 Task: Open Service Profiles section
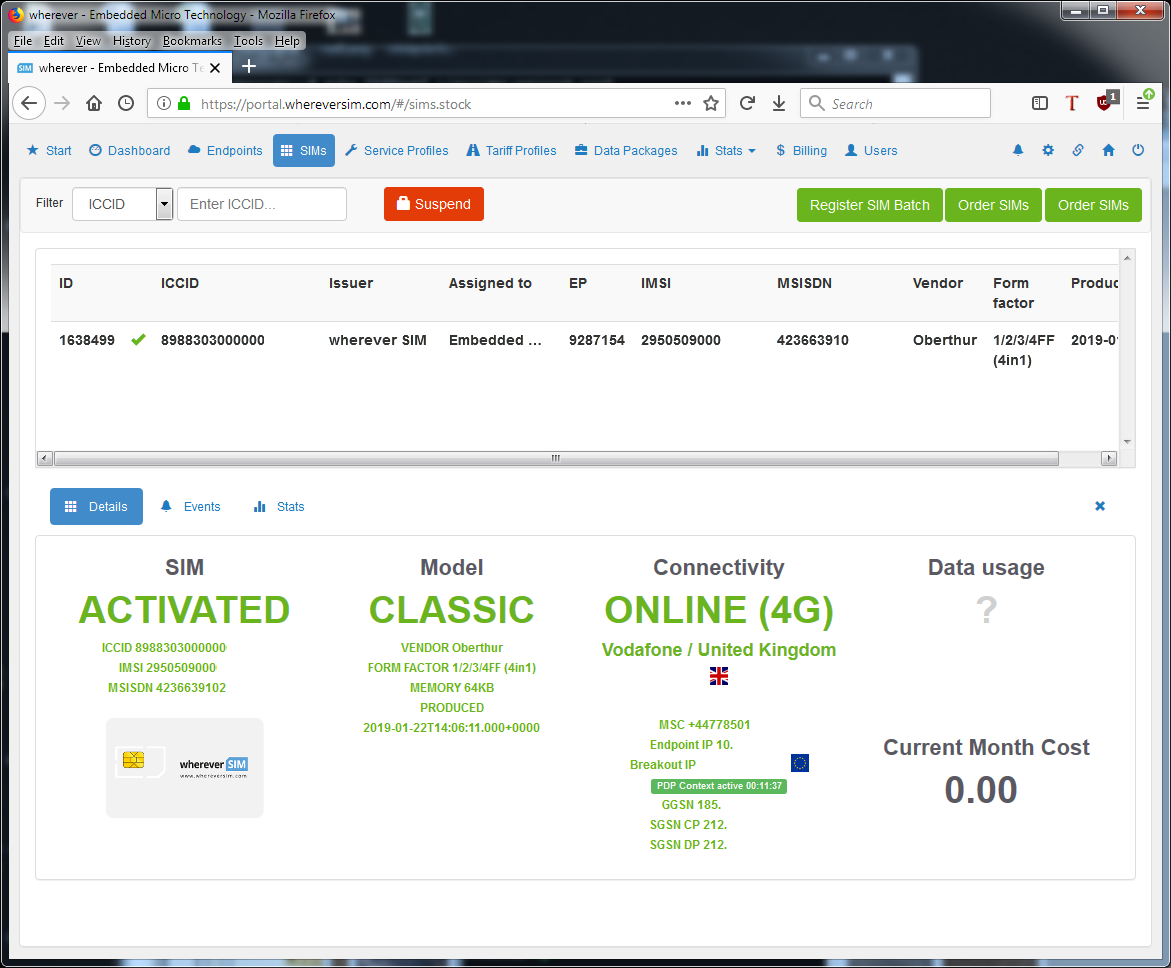pyautogui.click(x=397, y=150)
